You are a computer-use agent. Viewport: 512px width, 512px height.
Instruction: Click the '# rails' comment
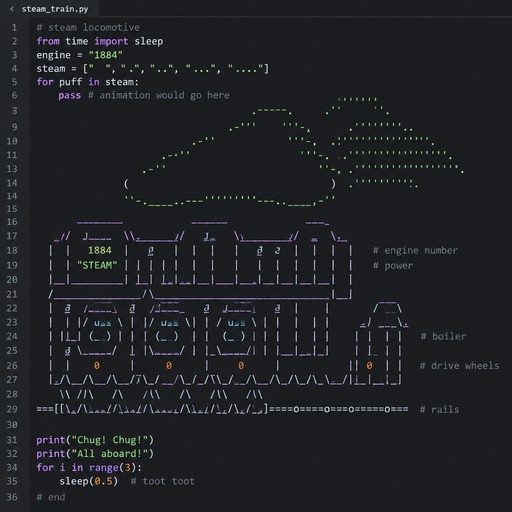[x=440, y=409]
